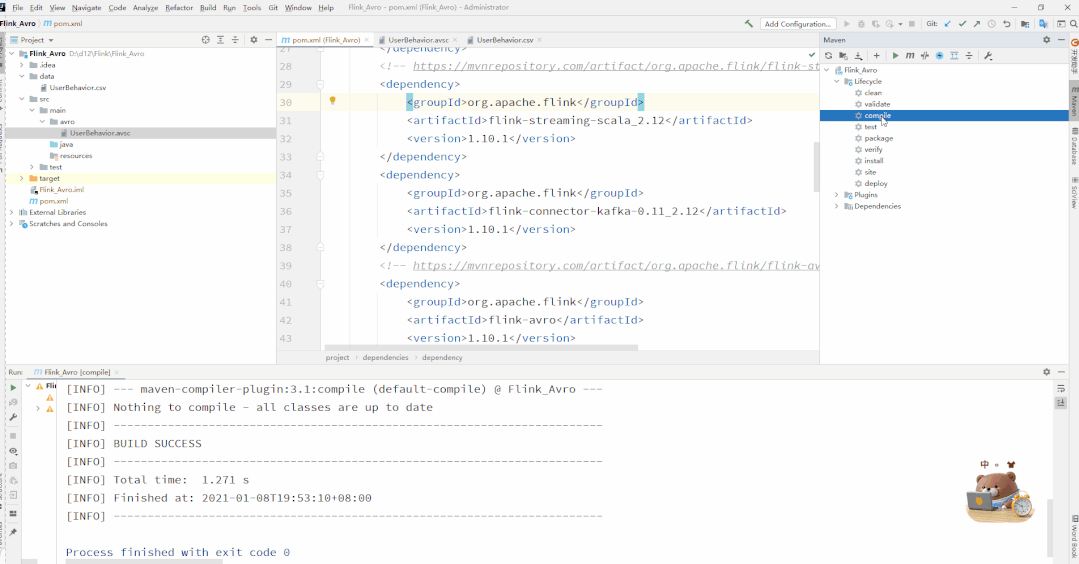Open mvnrepository link on line 28
The width and height of the screenshot is (1079, 564).
coord(616,66)
